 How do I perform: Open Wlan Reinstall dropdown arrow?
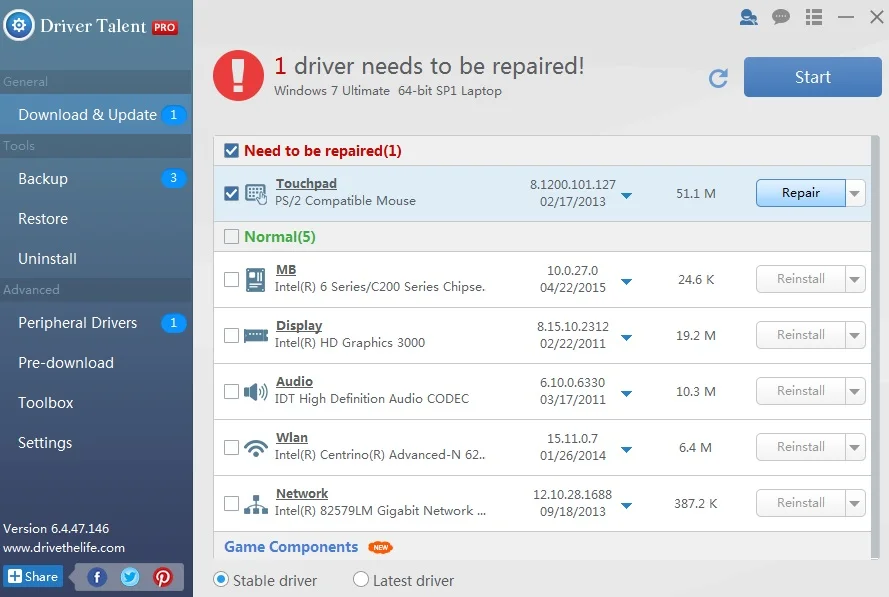tap(855, 448)
